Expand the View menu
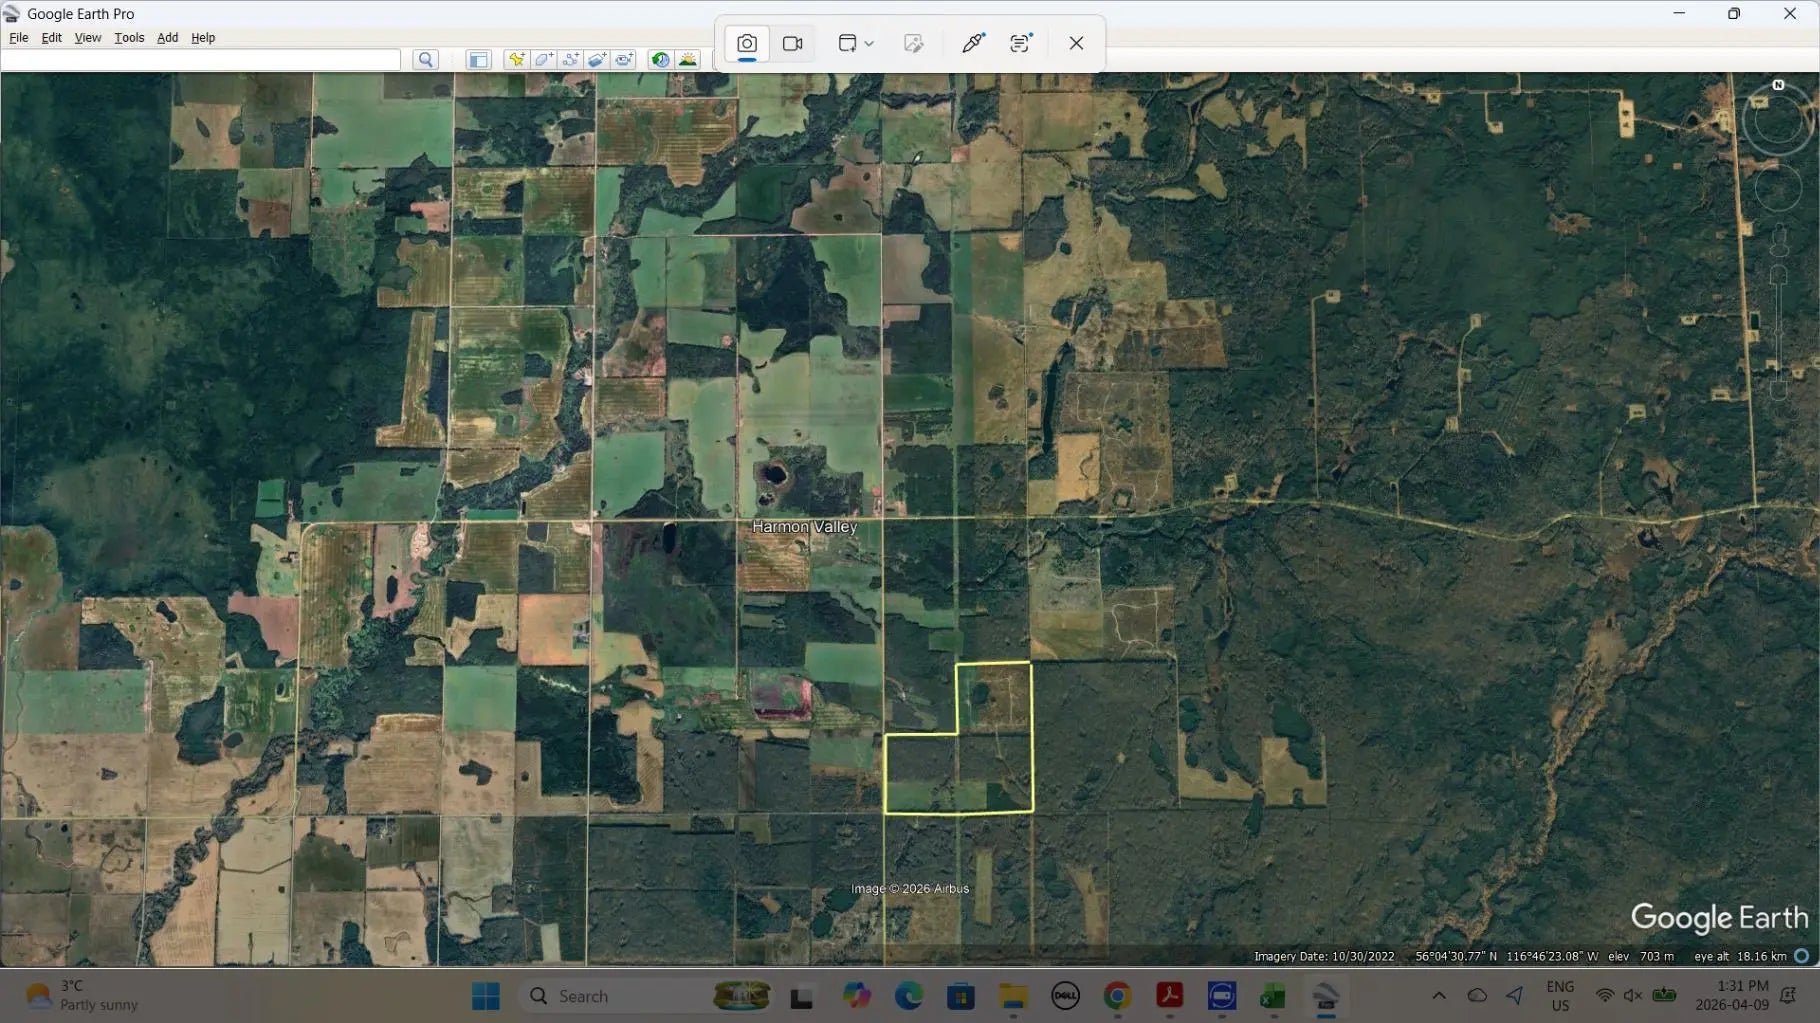 pyautogui.click(x=88, y=38)
